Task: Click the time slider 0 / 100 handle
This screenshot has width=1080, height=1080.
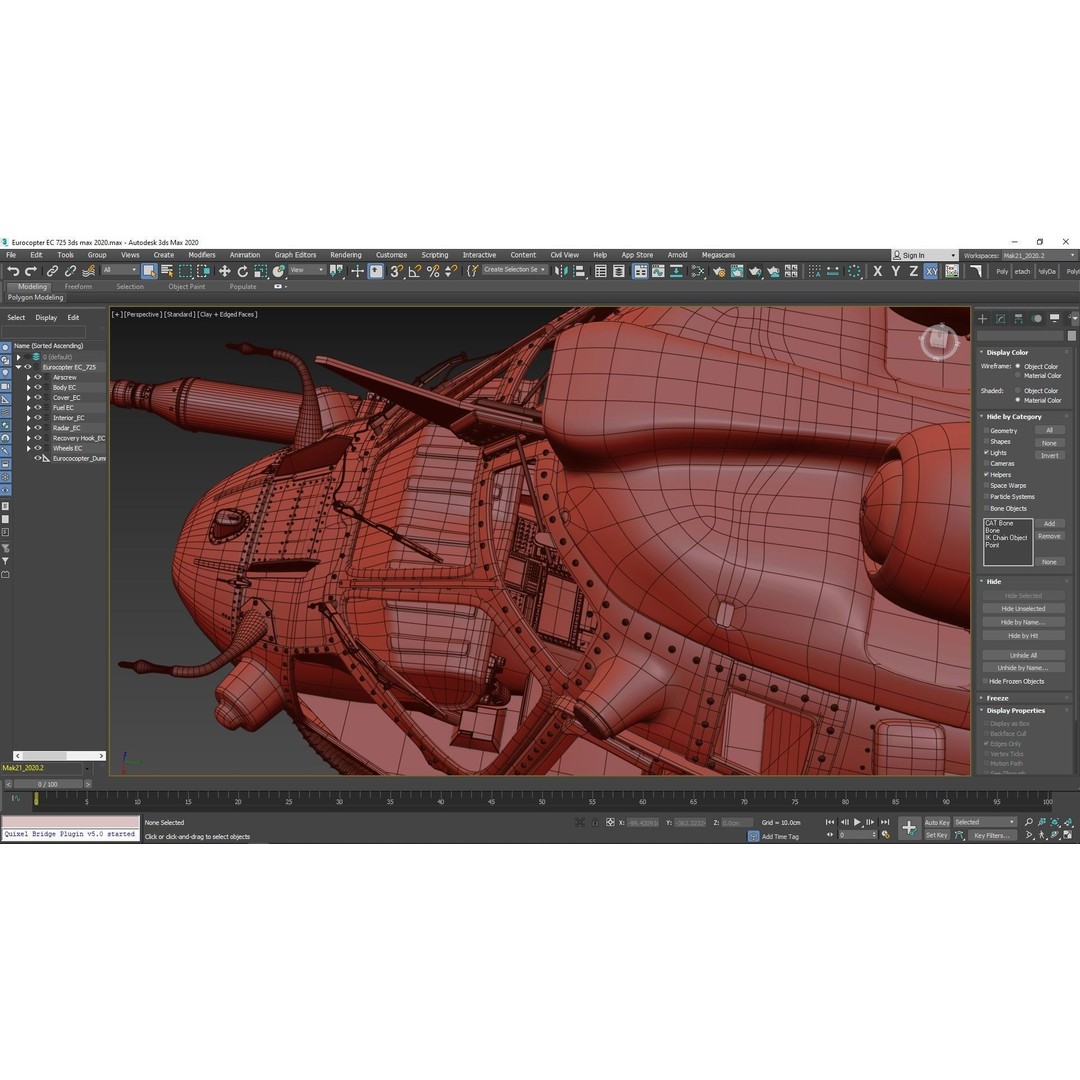Action: (x=48, y=784)
